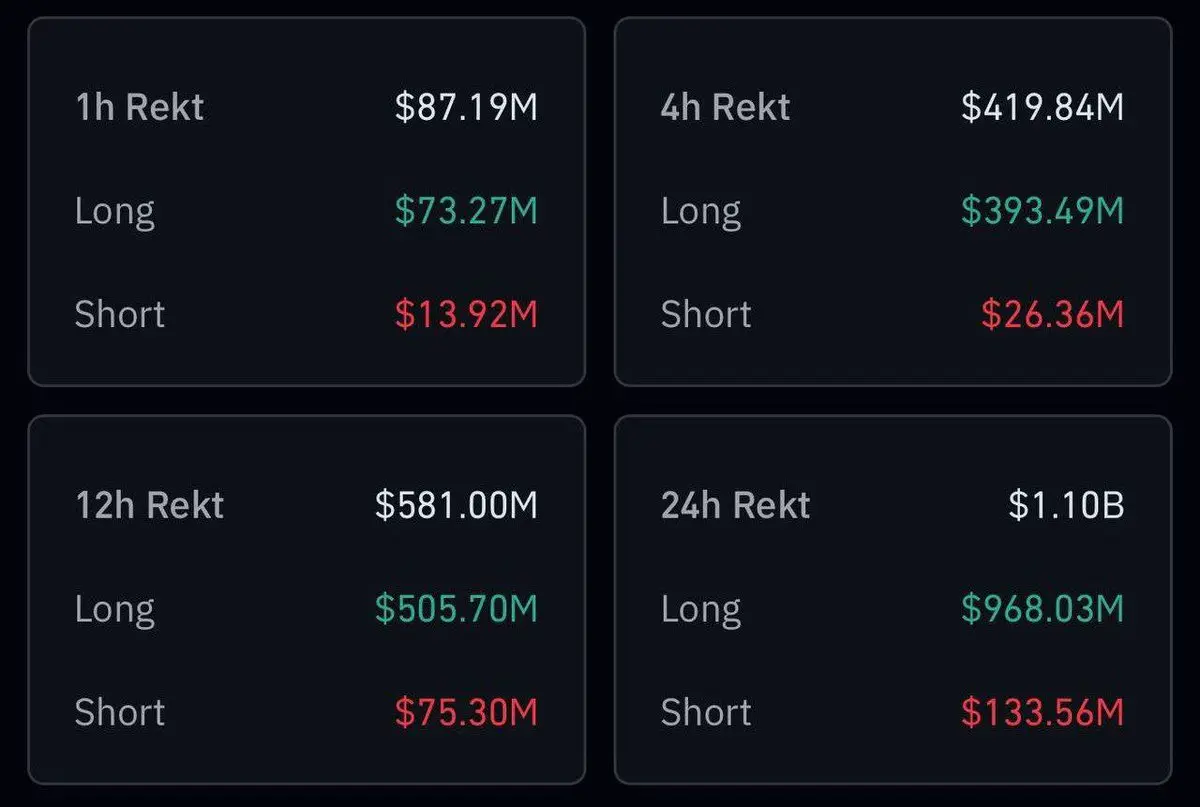Viewport: 1200px width, 807px height.
Task: Click the Long label in 1h card
Action: point(115,212)
